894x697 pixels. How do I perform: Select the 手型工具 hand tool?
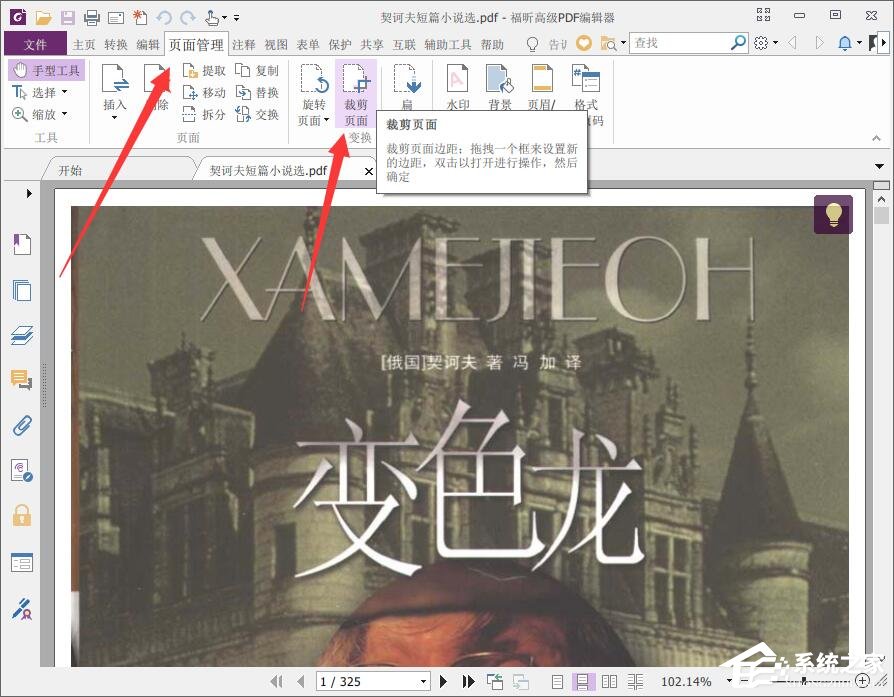point(46,70)
